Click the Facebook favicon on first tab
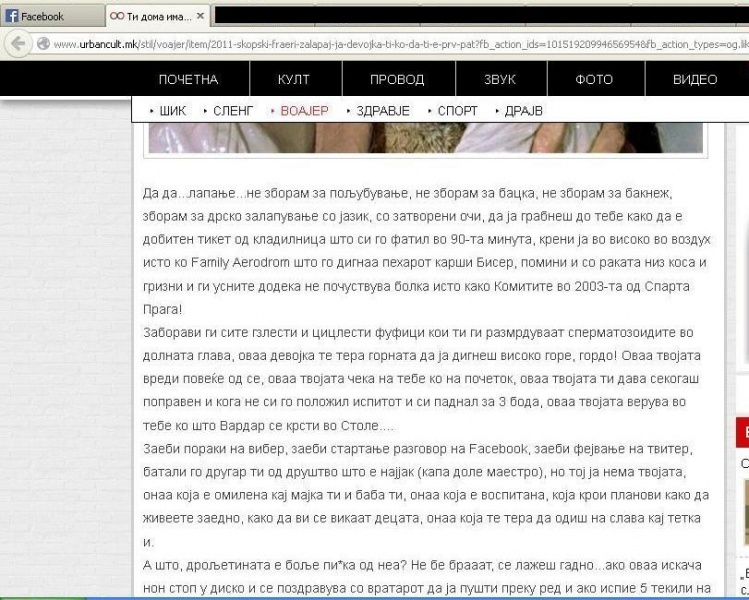The image size is (749, 600). coord(13,16)
